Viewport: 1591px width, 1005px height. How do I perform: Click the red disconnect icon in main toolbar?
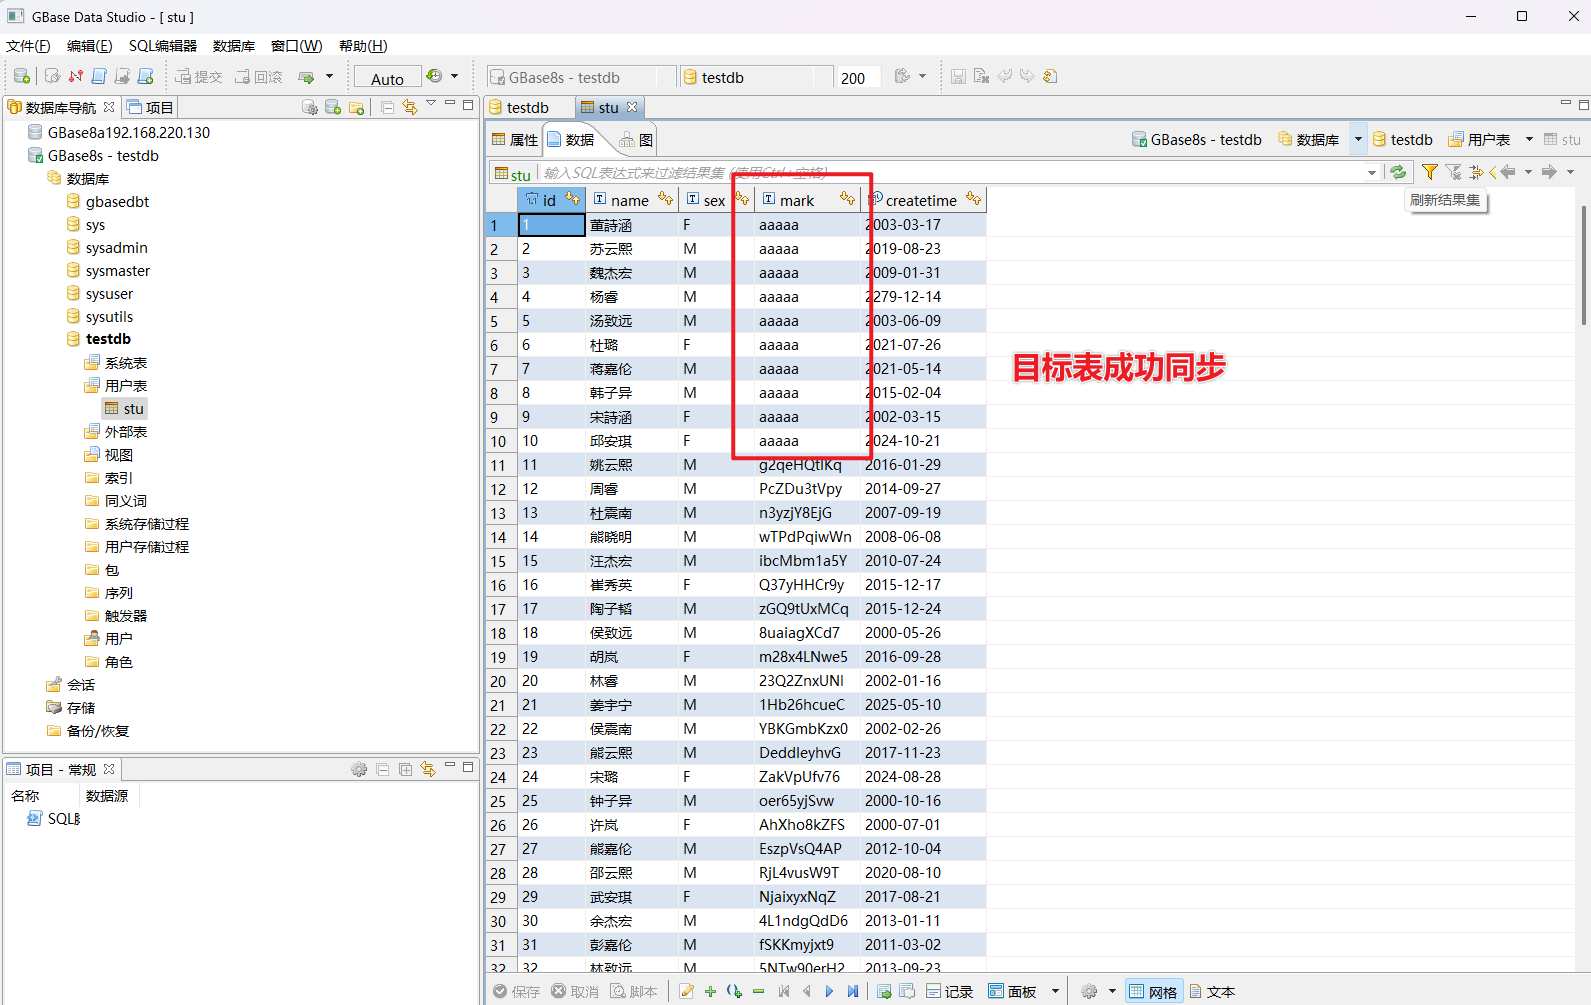[x=76, y=77]
